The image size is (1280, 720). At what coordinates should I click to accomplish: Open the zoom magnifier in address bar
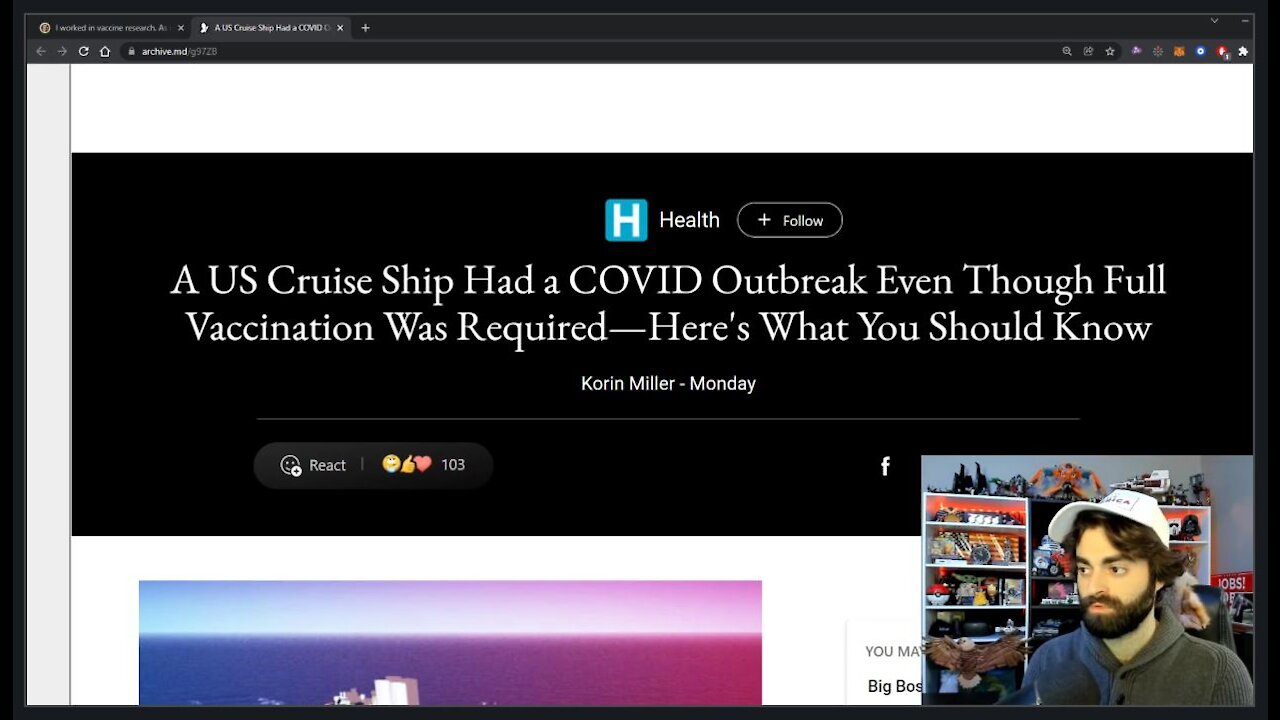(1067, 51)
